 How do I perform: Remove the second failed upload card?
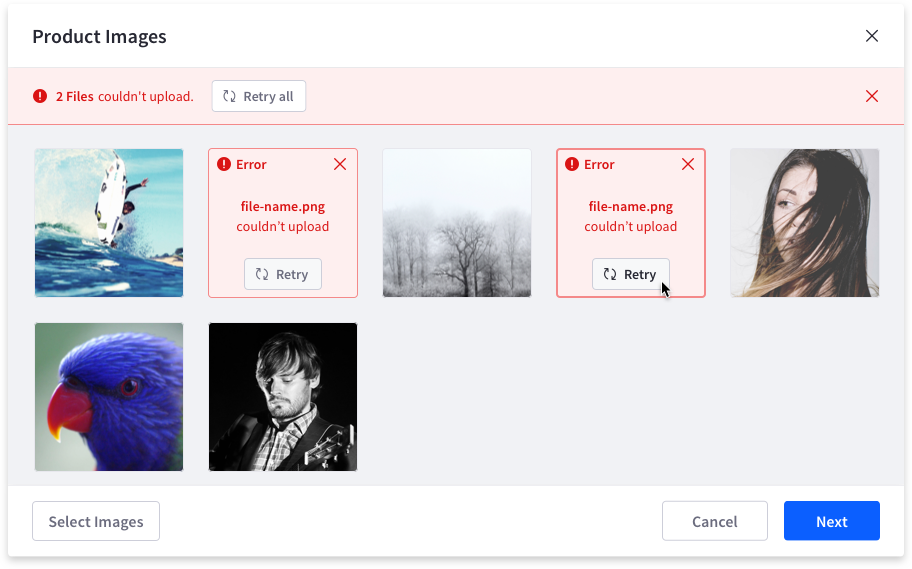click(x=688, y=164)
